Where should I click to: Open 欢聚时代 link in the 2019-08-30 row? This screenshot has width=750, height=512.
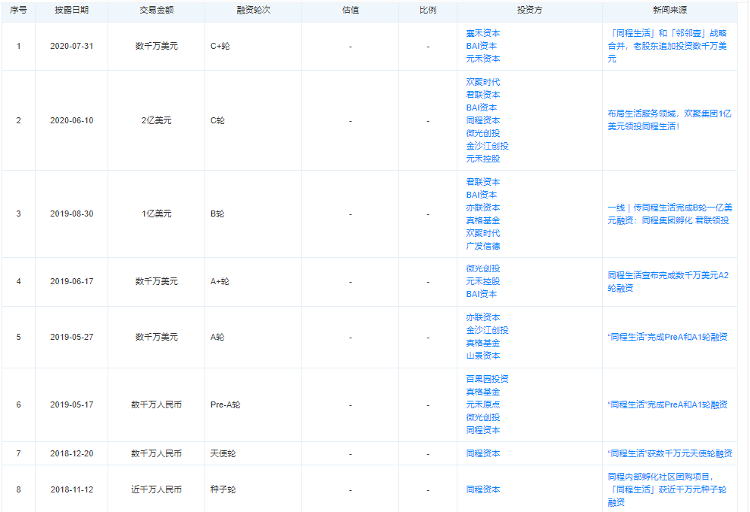click(x=483, y=233)
